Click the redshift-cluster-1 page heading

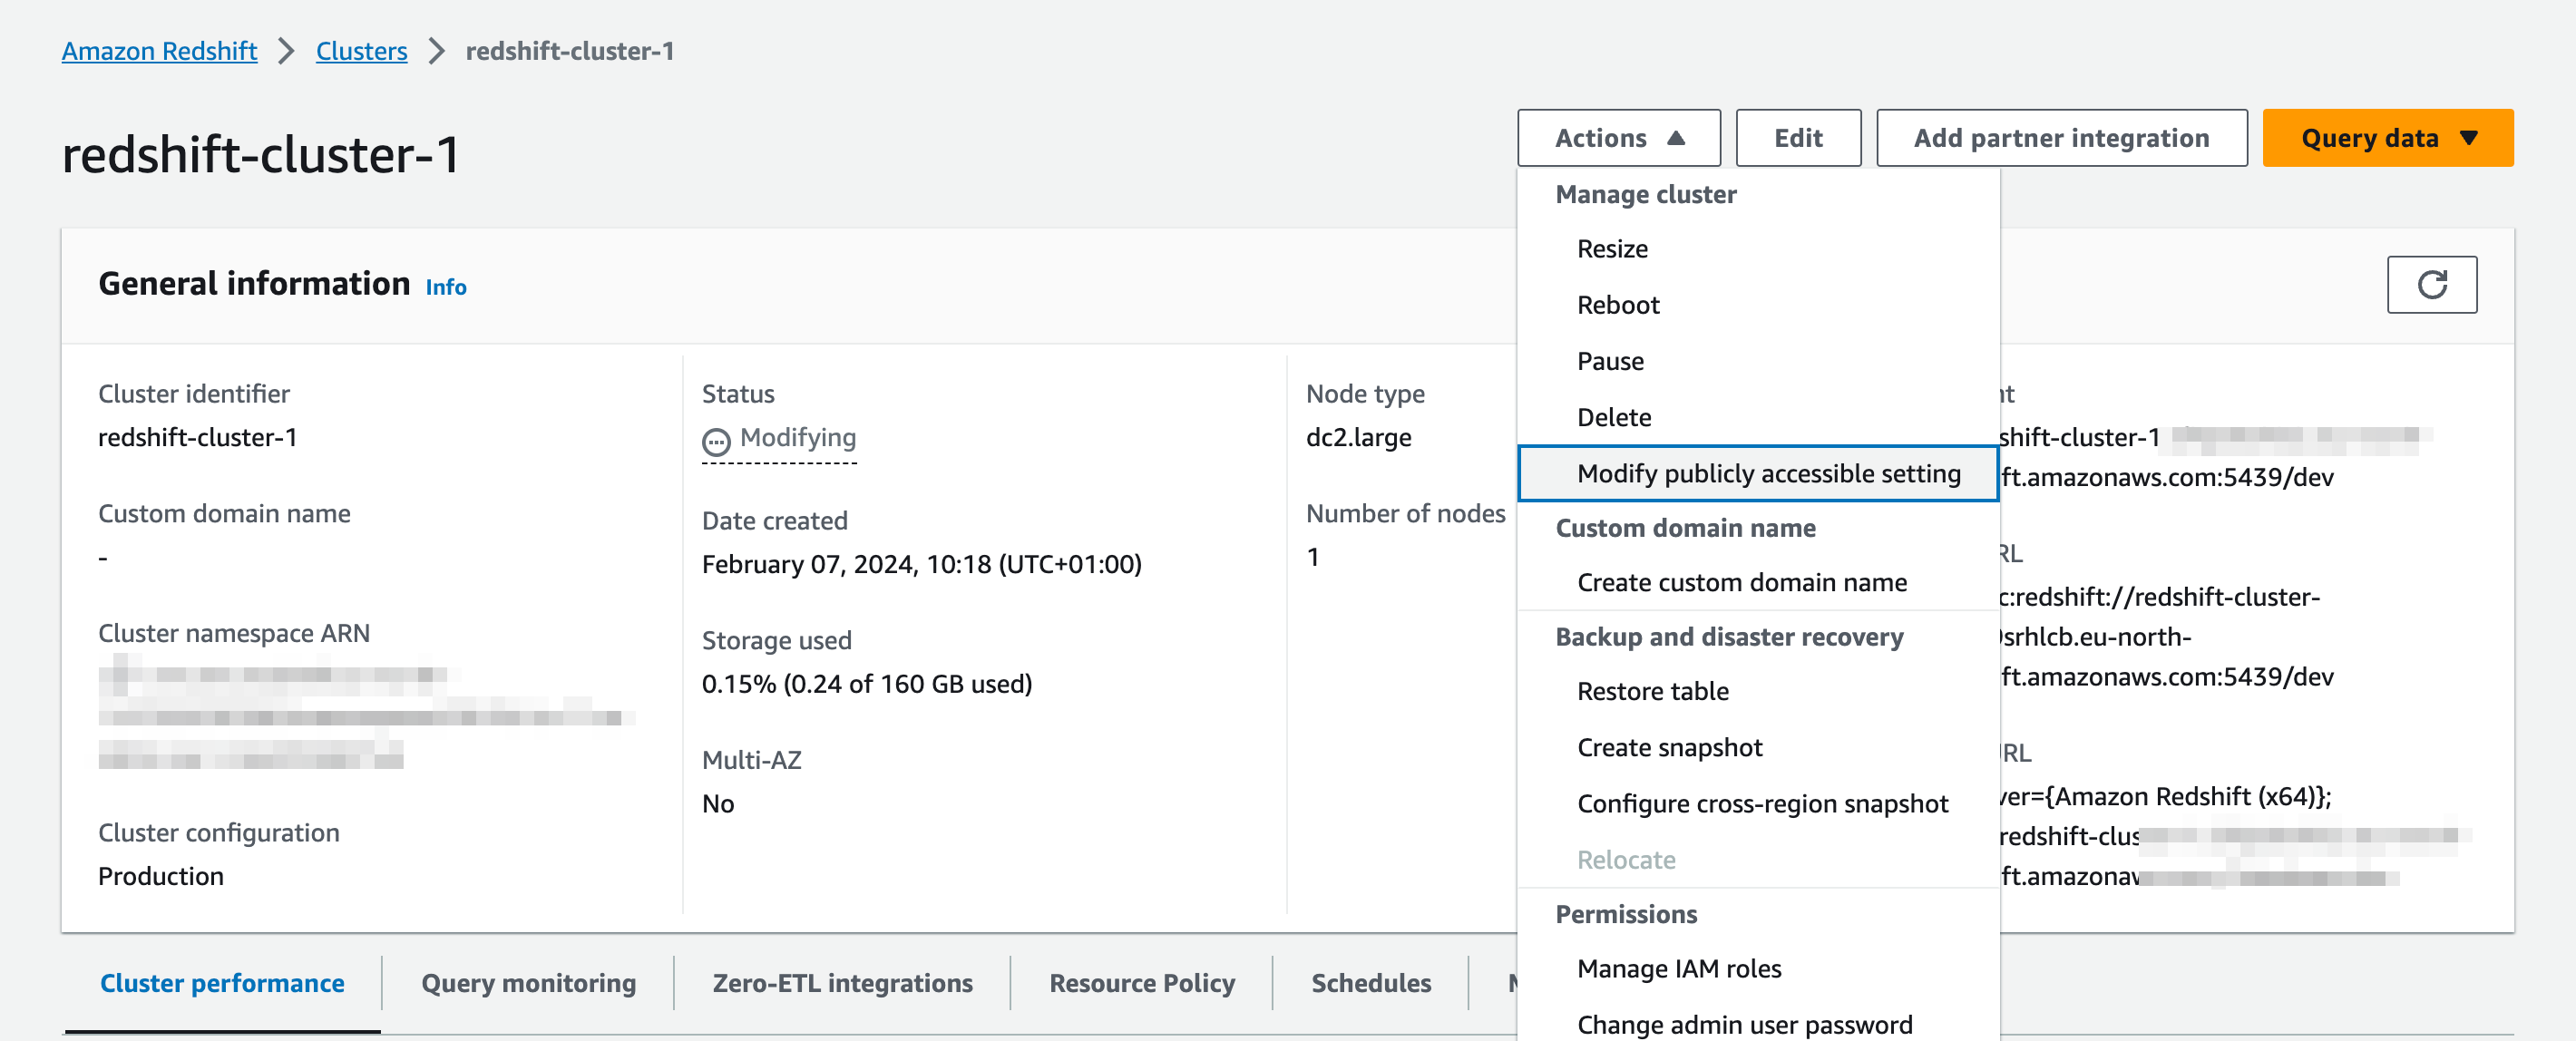tap(261, 155)
